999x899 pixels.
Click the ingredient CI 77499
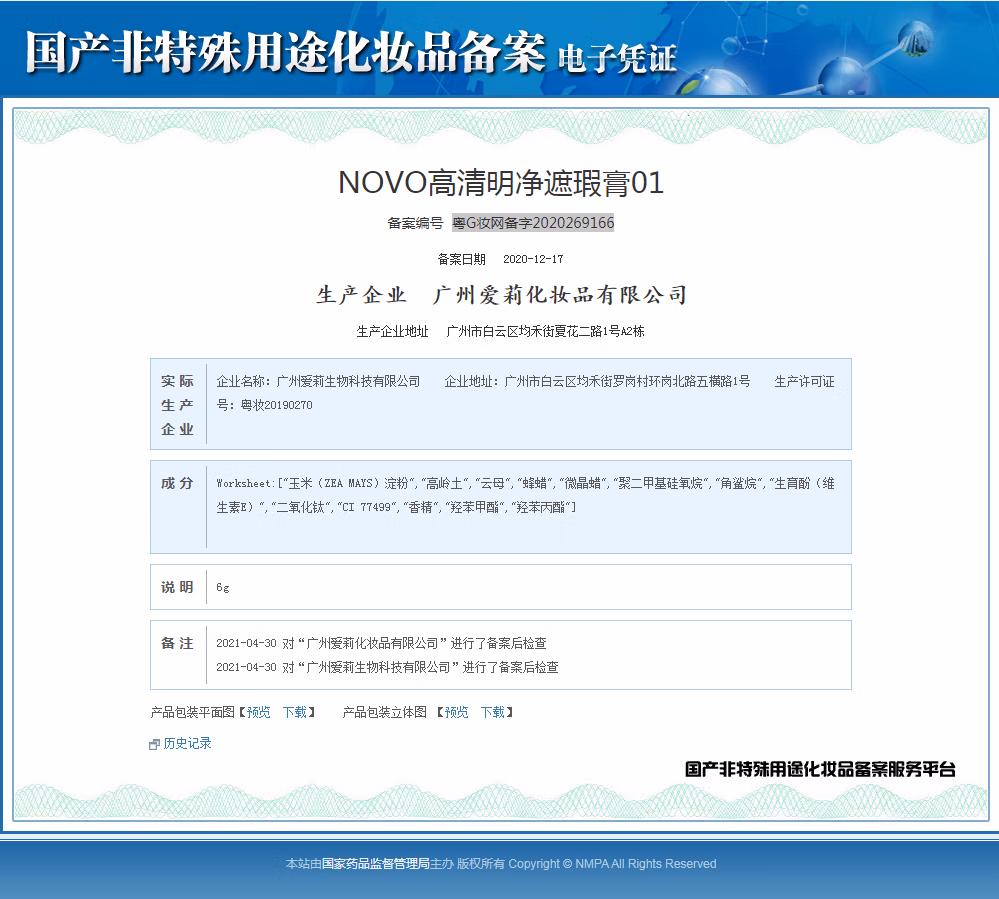pos(366,508)
